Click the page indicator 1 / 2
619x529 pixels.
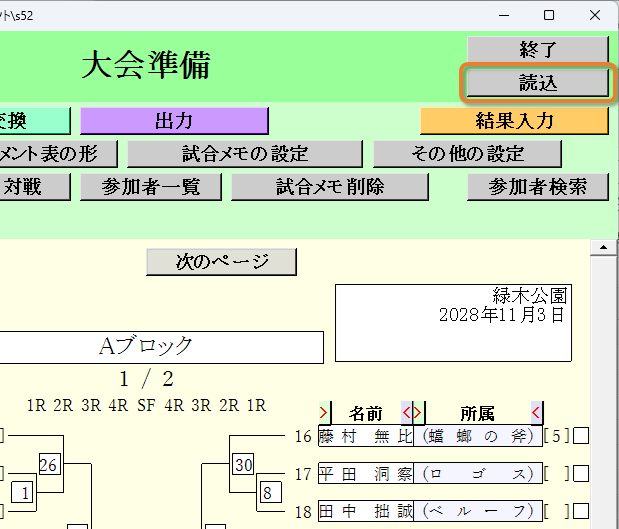point(146,379)
